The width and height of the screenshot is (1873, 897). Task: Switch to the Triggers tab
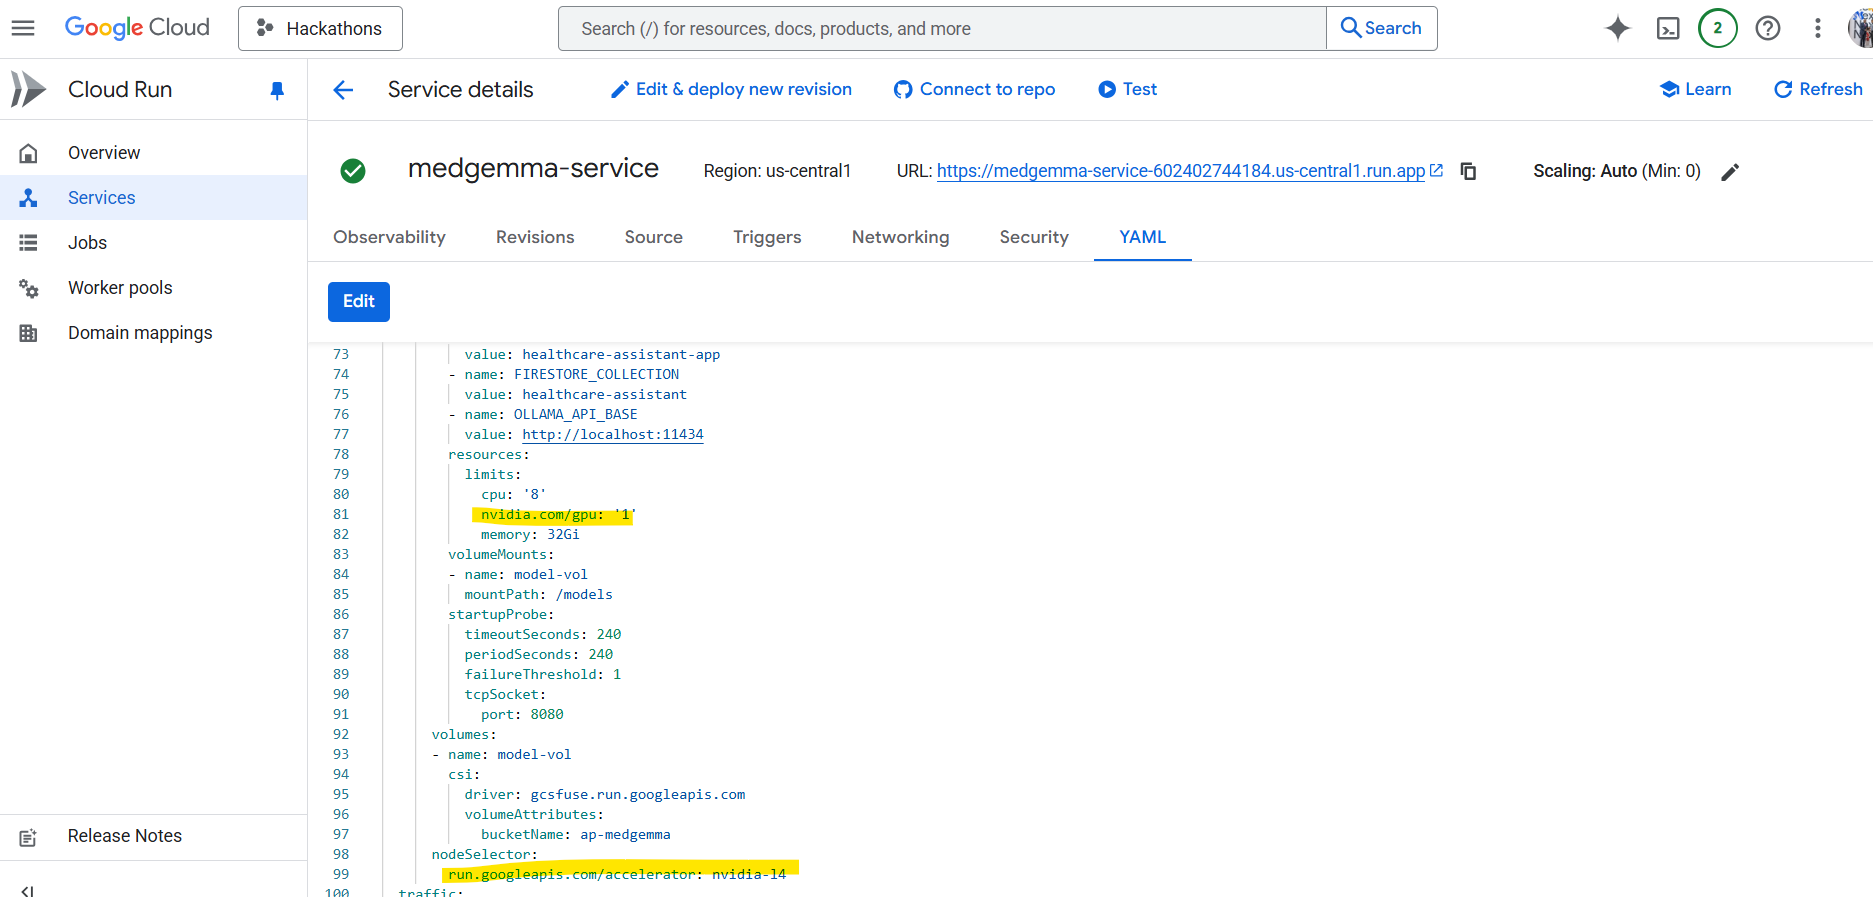pos(767,237)
